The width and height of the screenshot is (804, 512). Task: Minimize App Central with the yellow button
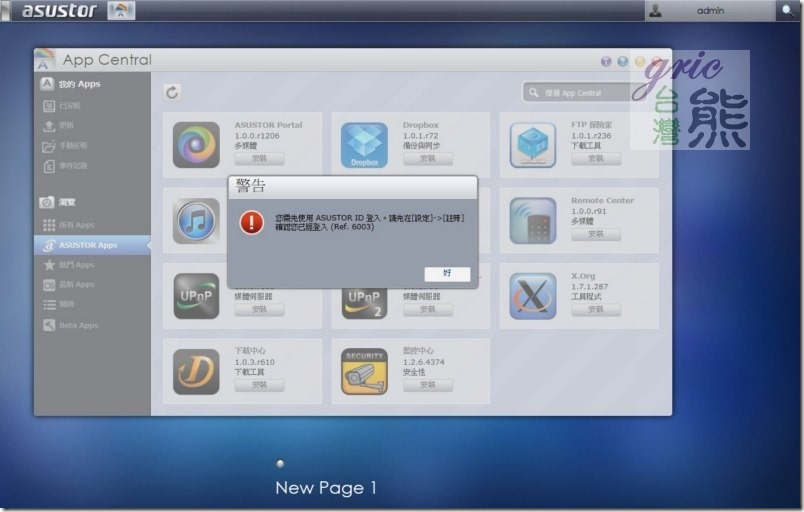coord(639,62)
